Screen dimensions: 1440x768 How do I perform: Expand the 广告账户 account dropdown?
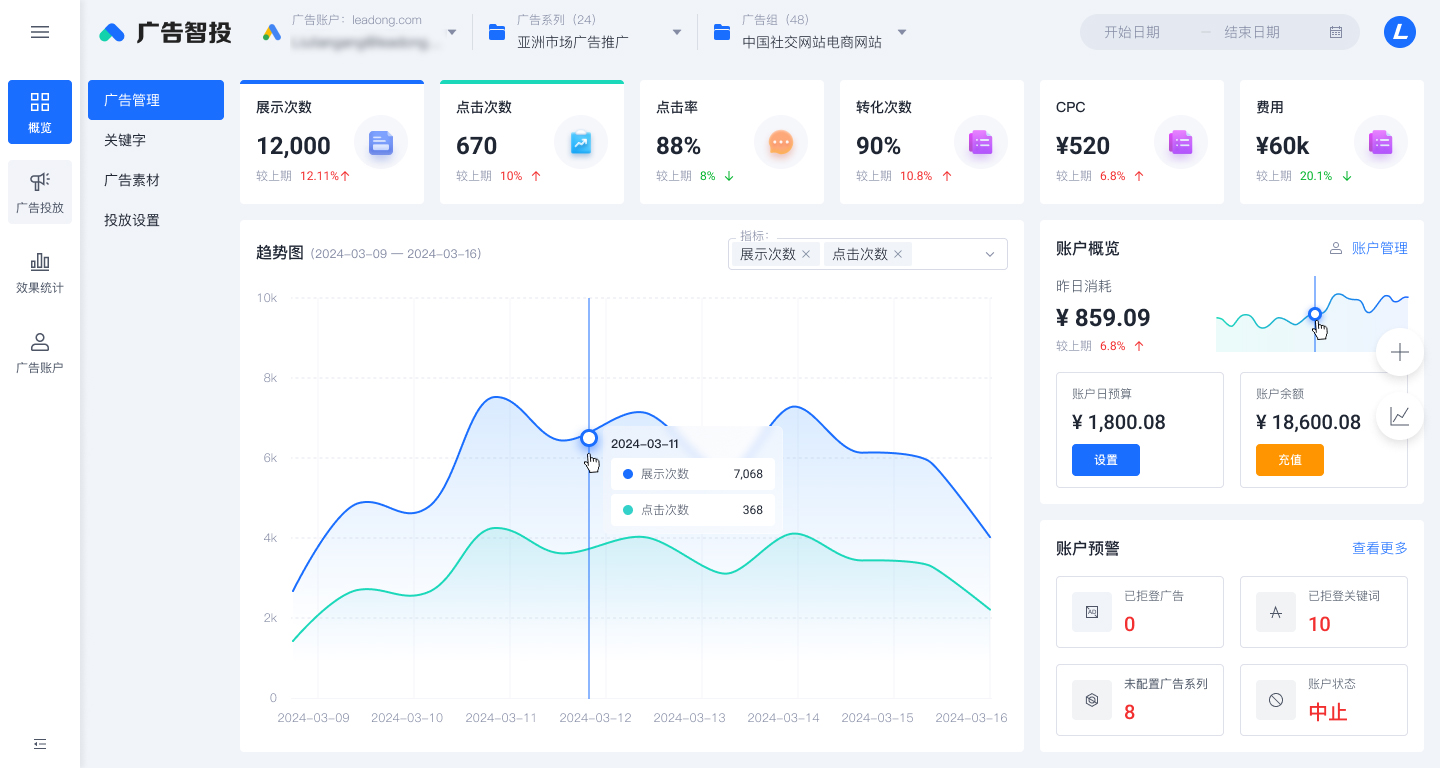(452, 32)
